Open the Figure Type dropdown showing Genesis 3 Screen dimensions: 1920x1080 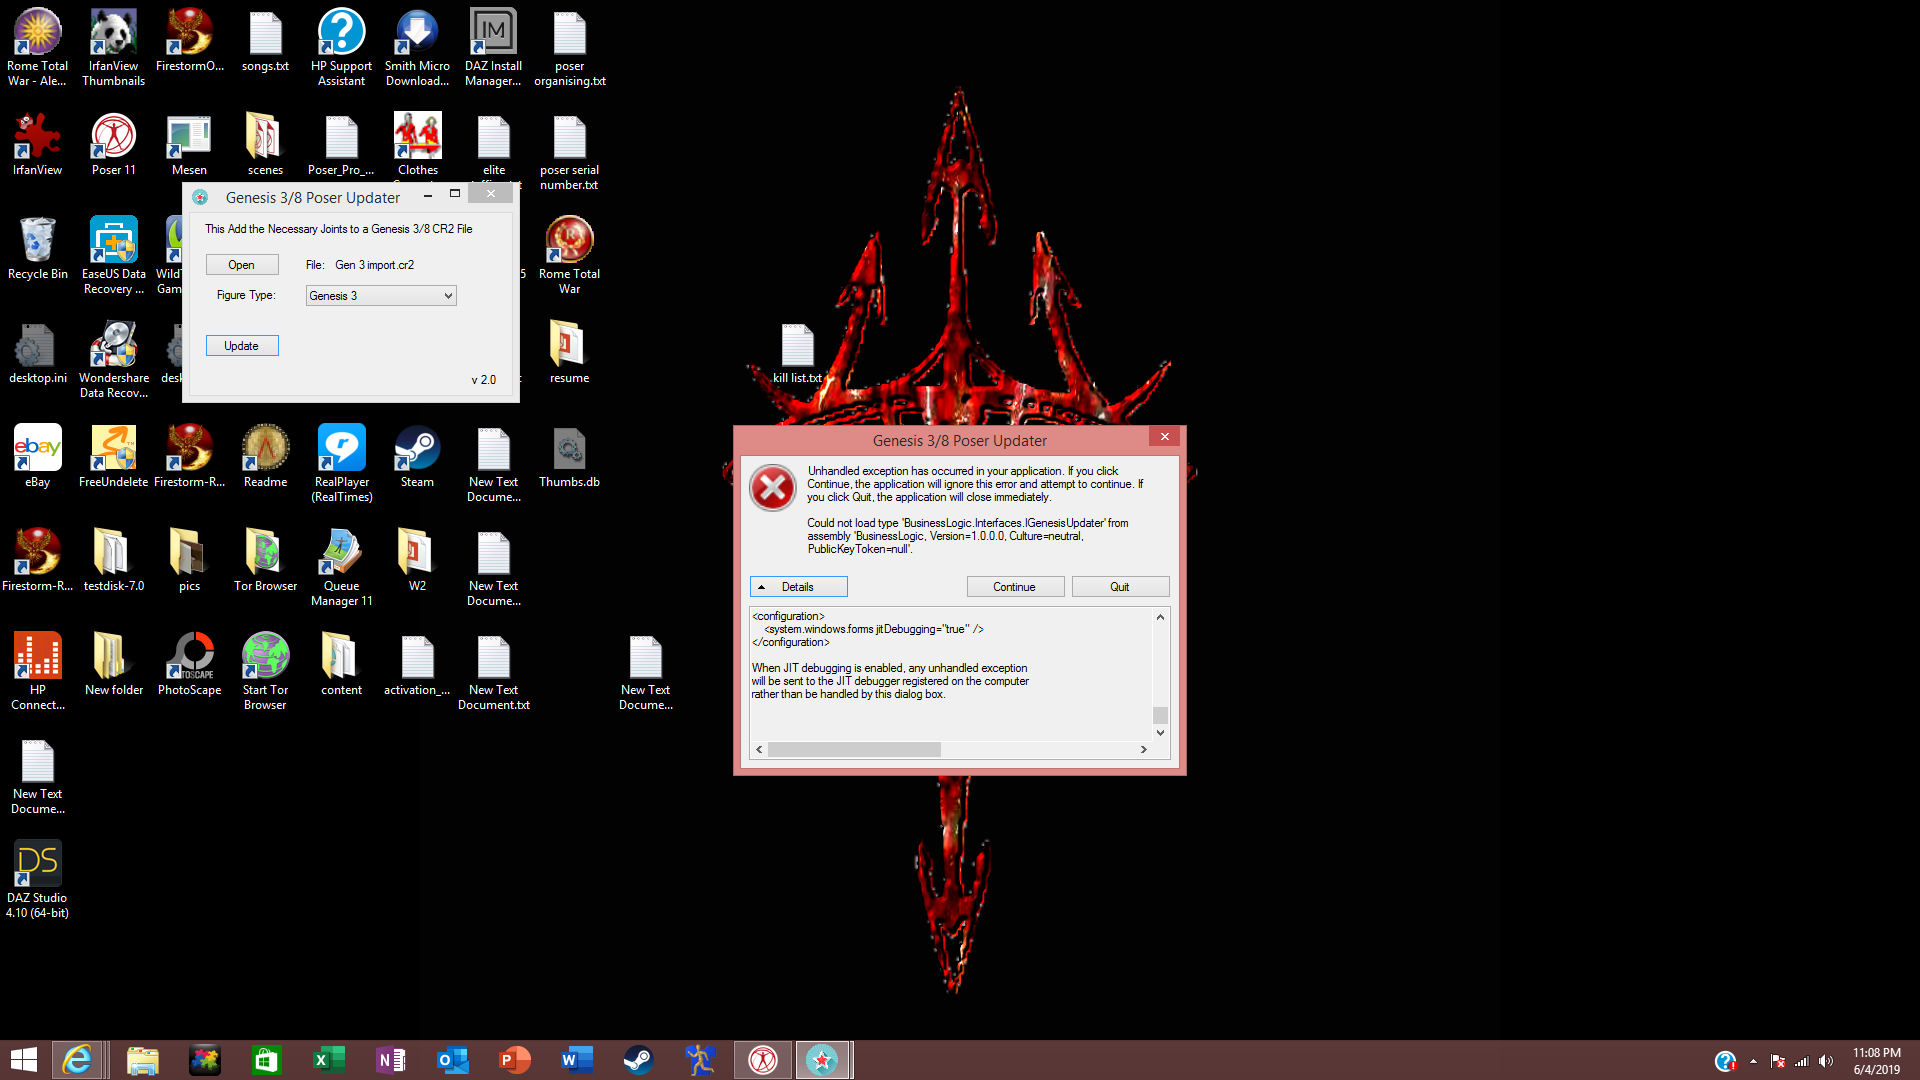[x=381, y=296]
